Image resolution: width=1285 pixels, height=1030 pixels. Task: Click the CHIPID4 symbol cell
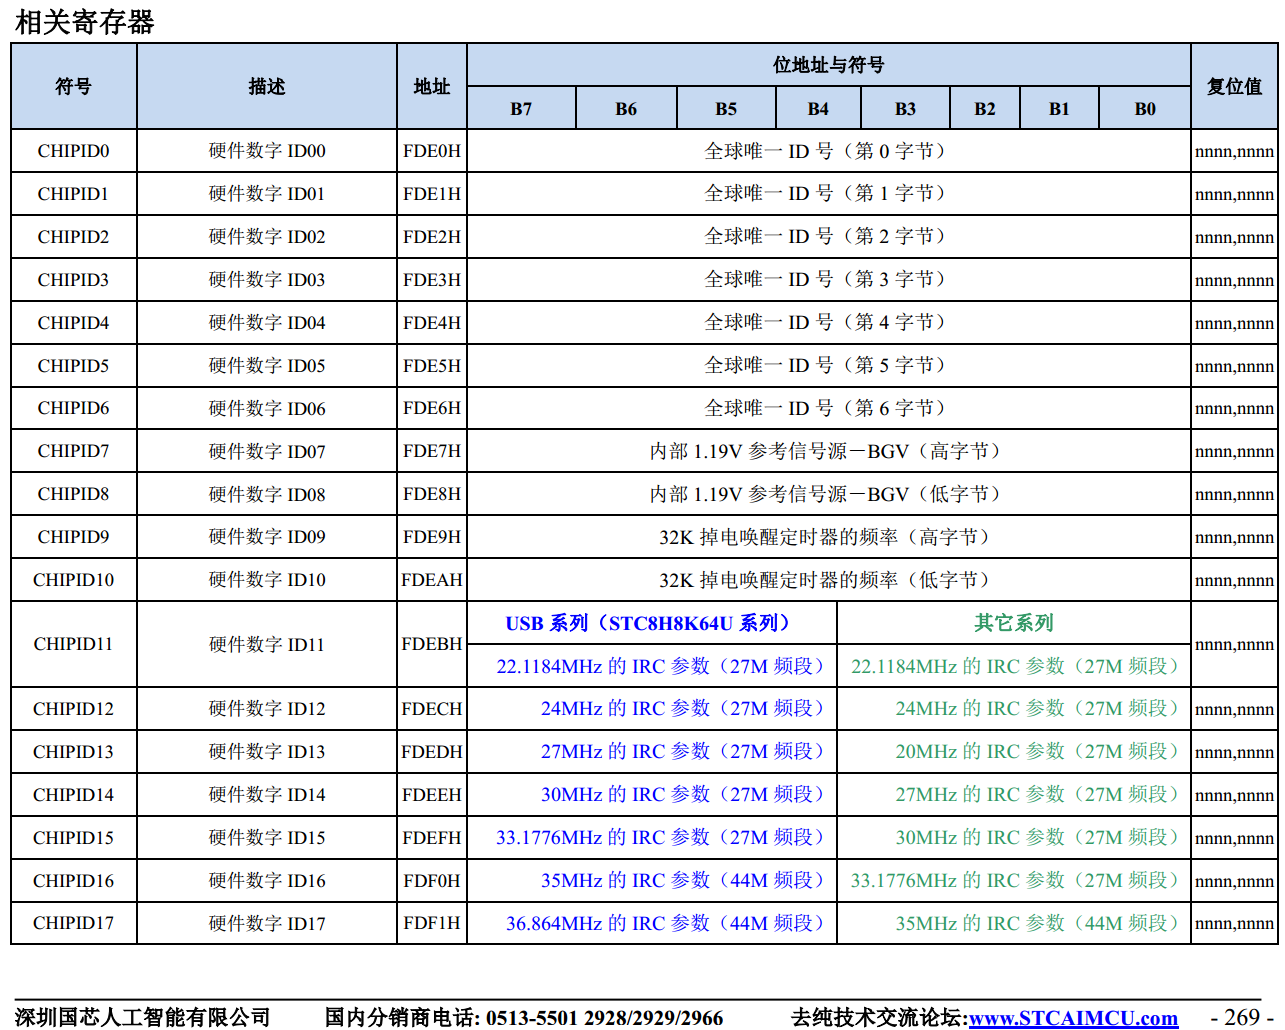click(x=74, y=323)
